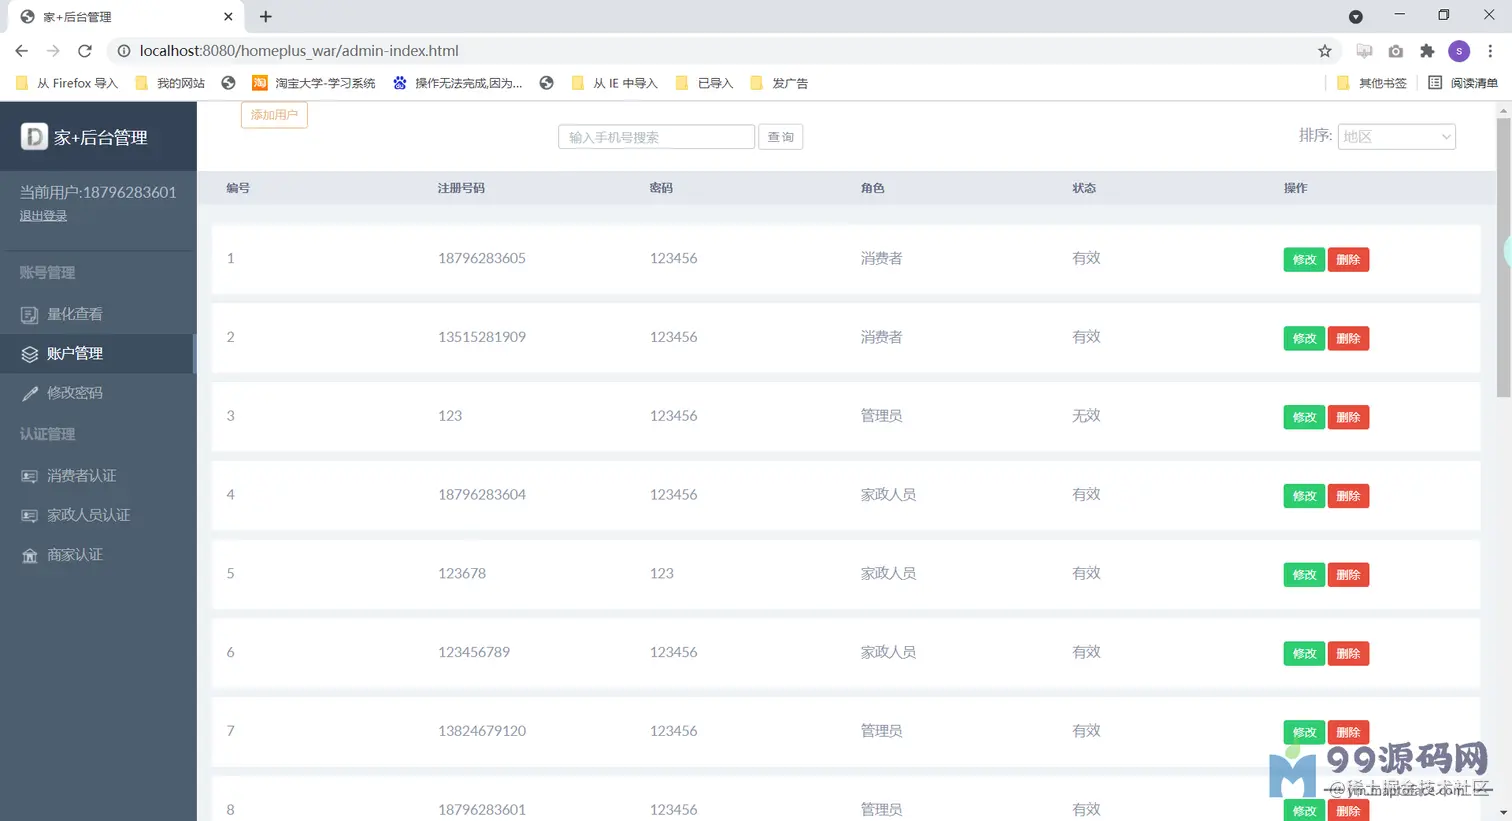Open 消费者认证 in the sidebar

pos(98,476)
